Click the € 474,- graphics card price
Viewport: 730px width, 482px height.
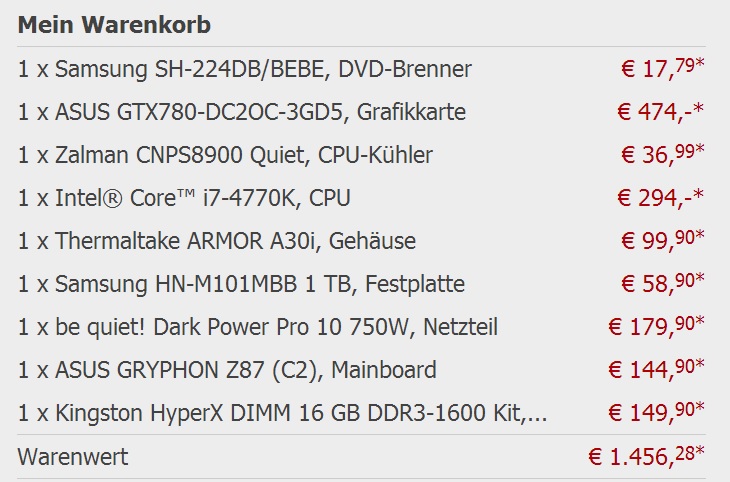click(x=660, y=111)
